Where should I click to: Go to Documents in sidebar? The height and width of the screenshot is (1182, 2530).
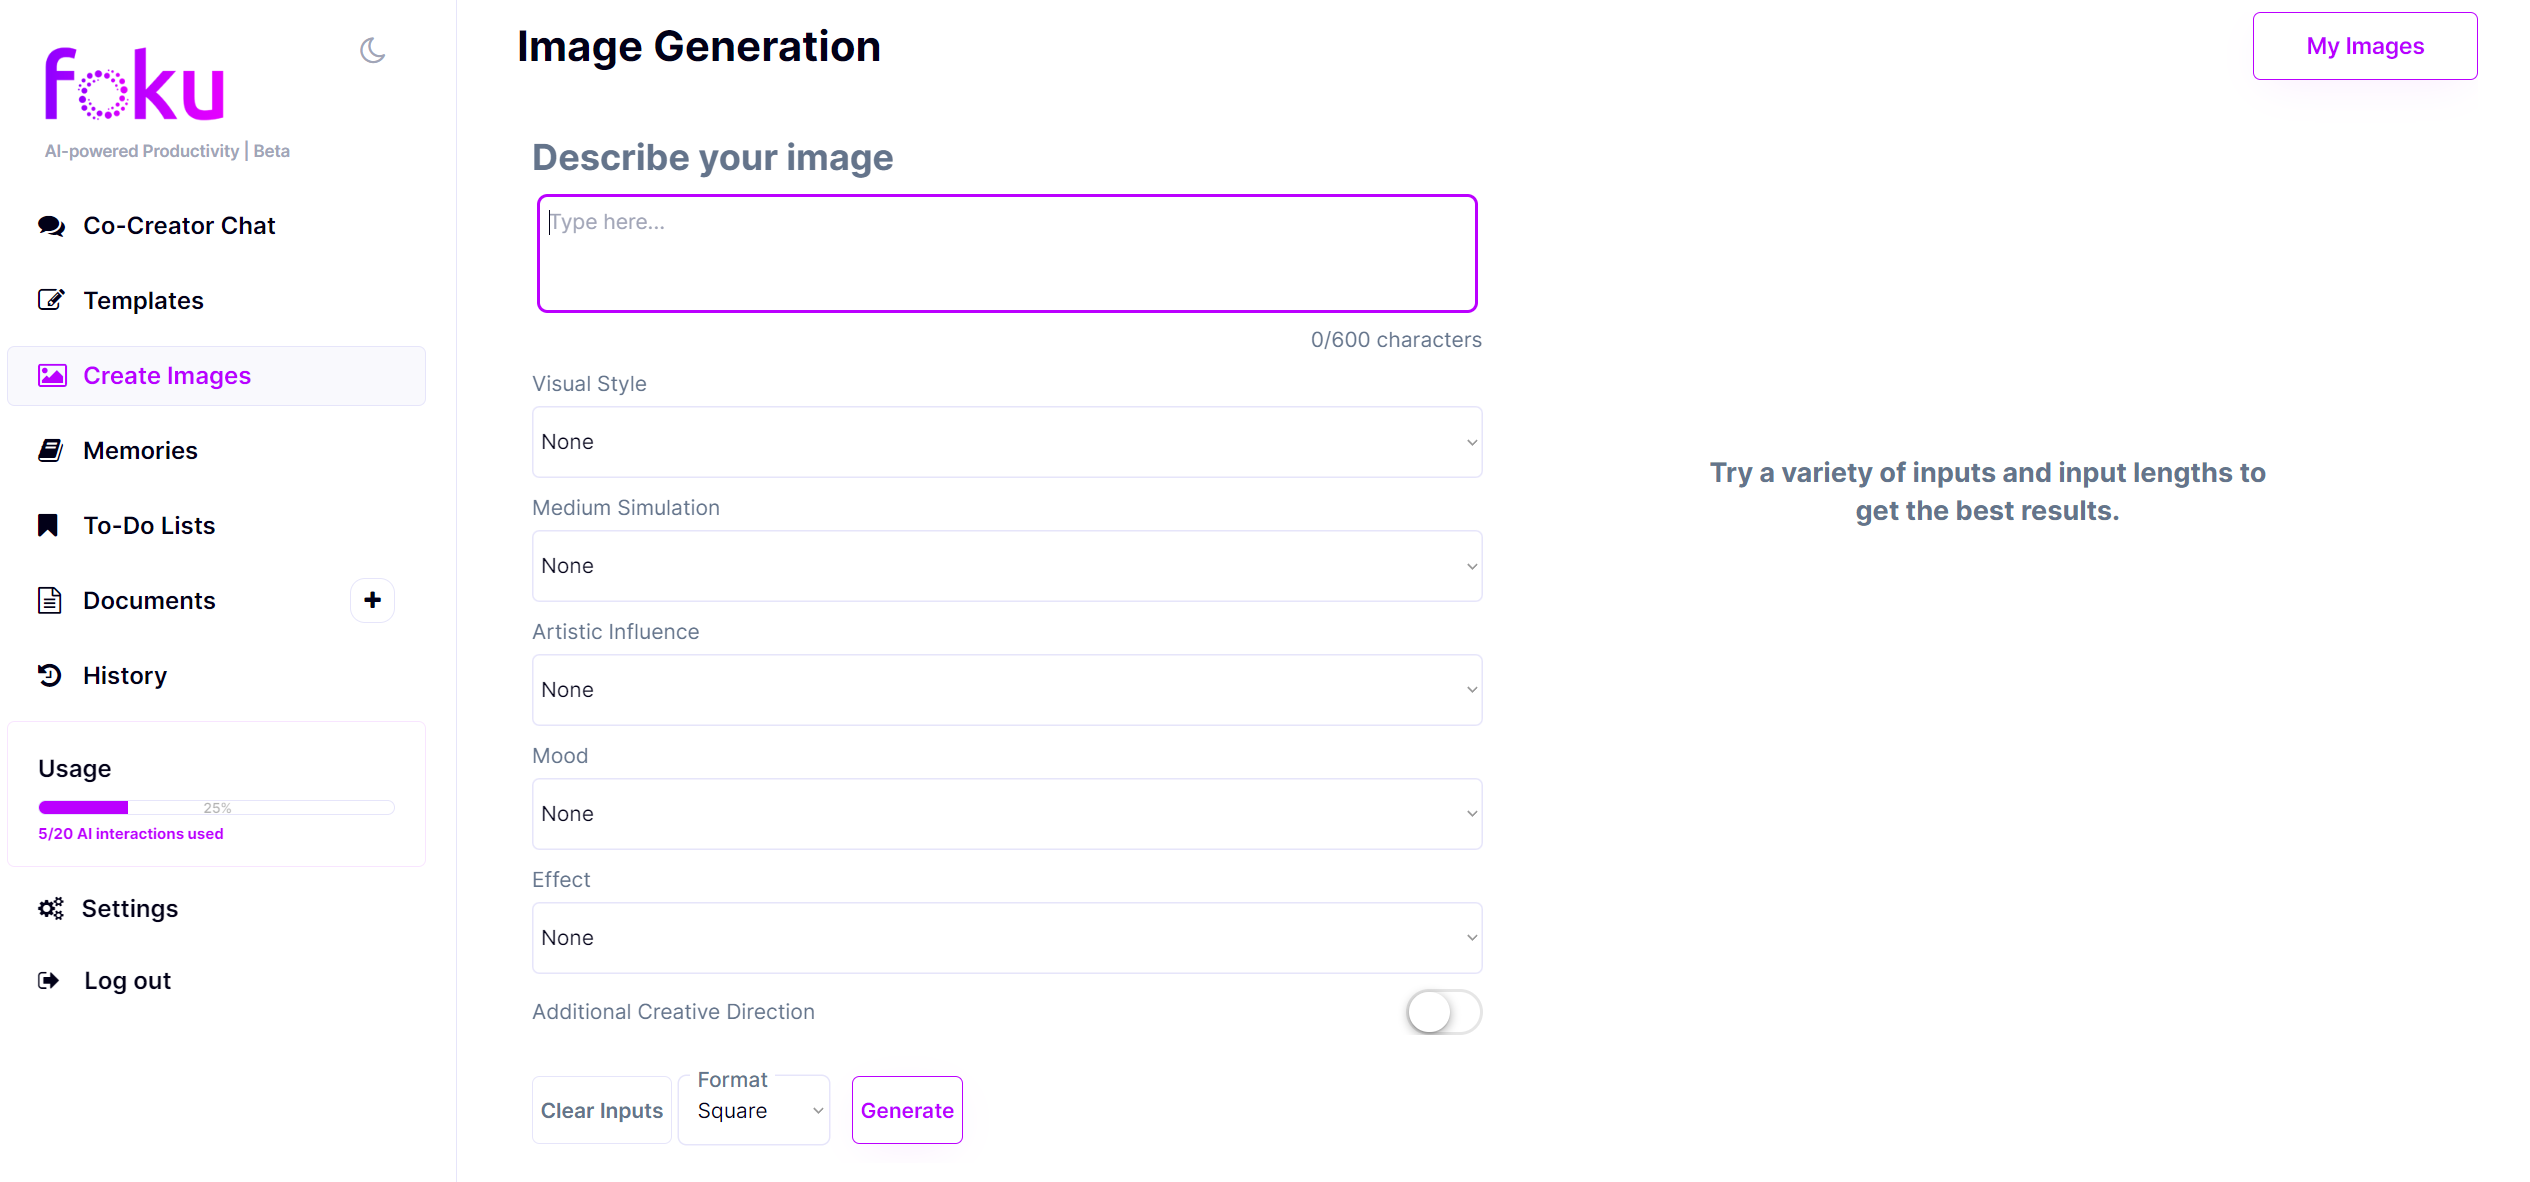coord(149,600)
